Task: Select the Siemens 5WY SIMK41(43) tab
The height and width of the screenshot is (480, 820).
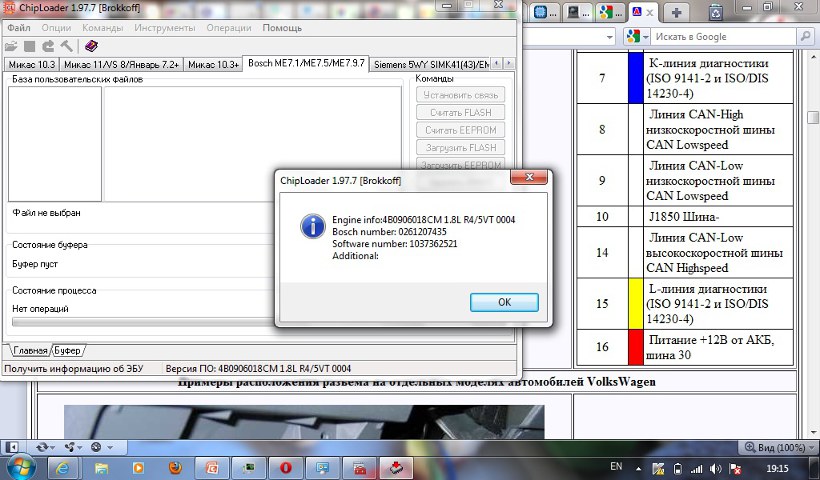Action: coord(431,64)
